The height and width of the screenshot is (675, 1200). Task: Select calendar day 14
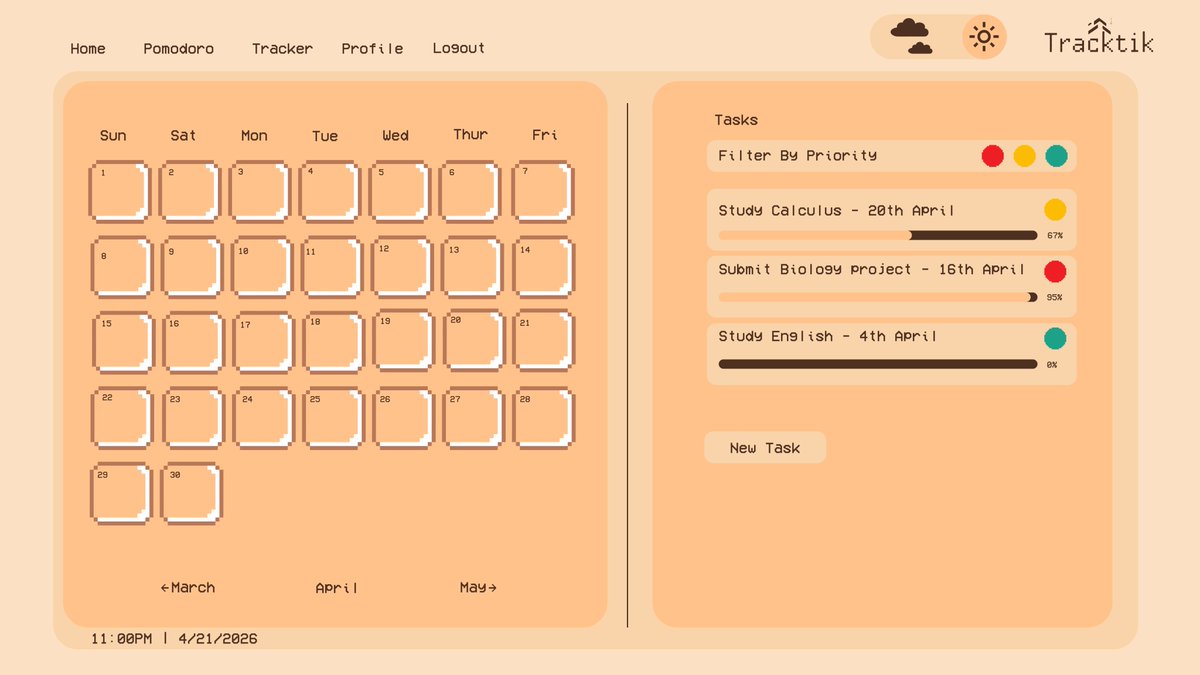tap(544, 267)
